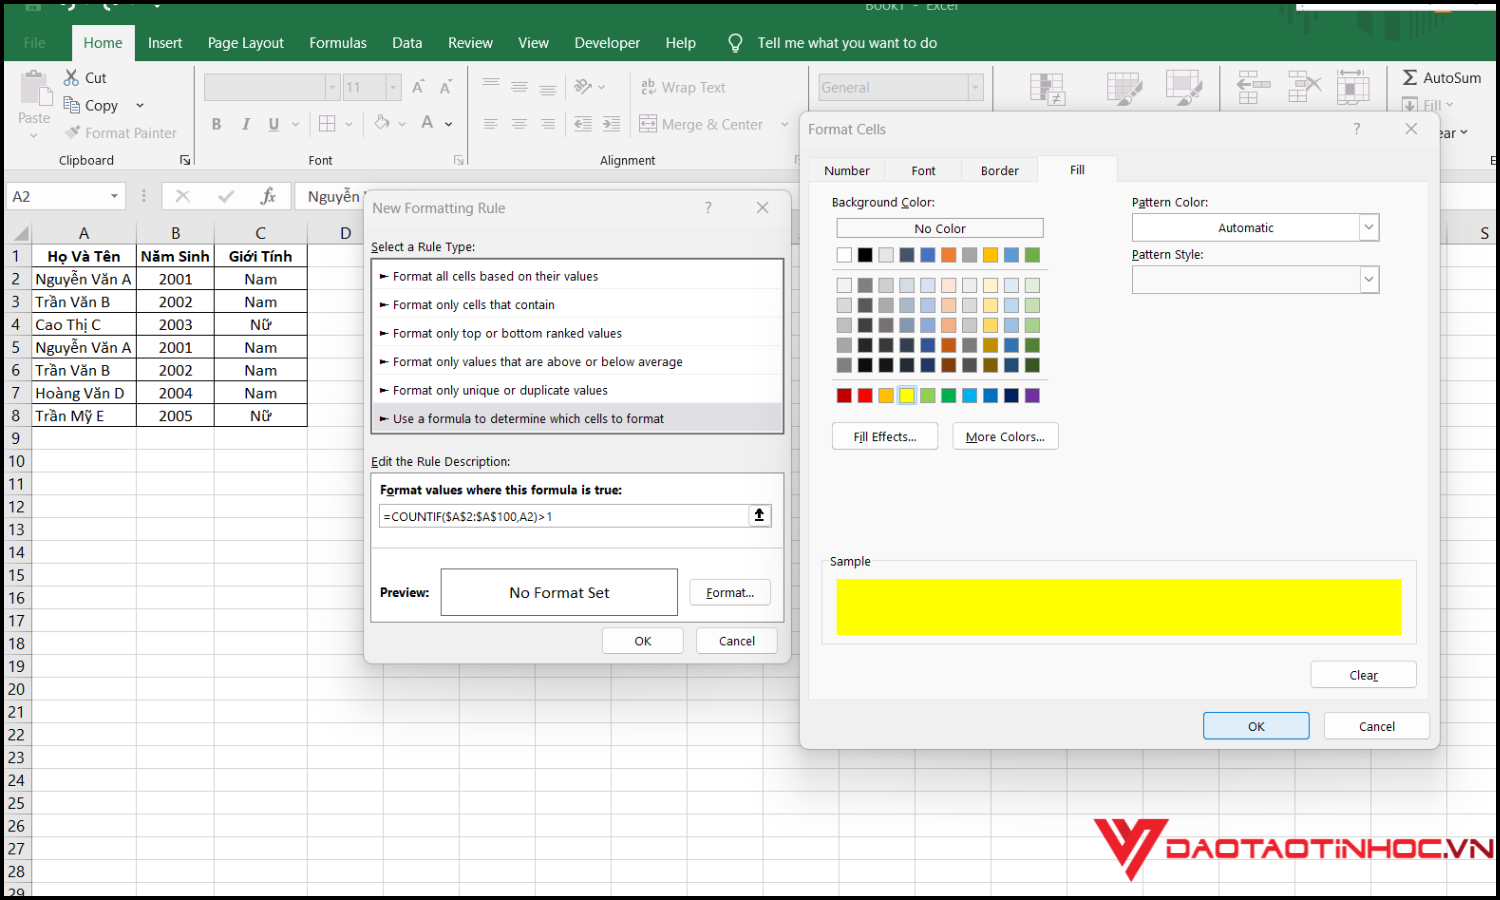Image resolution: width=1500 pixels, height=900 pixels.
Task: Click the Fill Effects button
Action: pyautogui.click(x=884, y=437)
